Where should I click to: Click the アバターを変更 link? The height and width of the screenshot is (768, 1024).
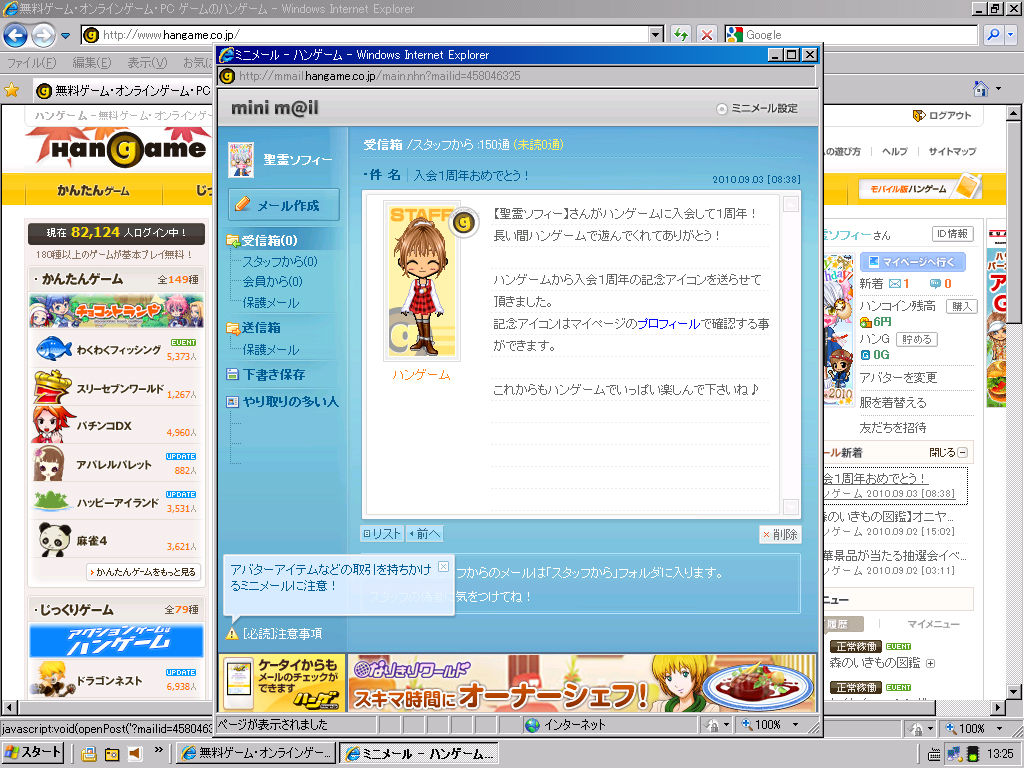(x=898, y=377)
